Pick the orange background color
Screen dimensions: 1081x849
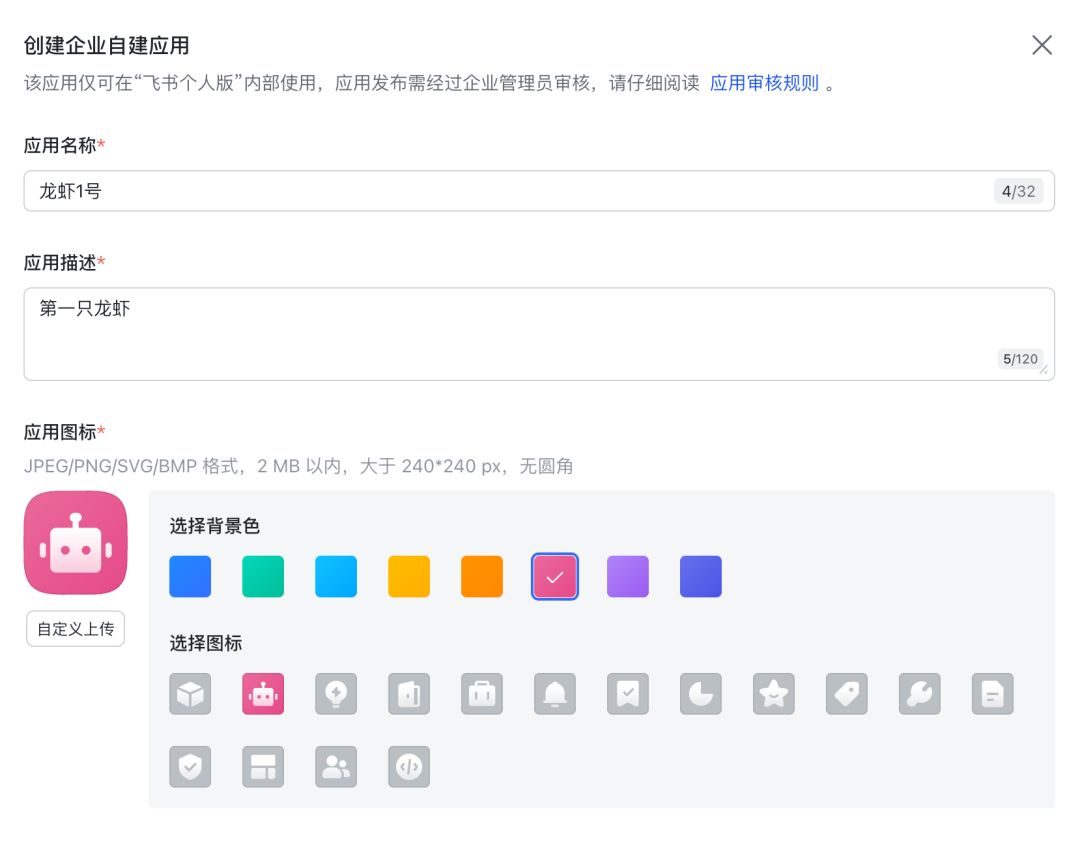point(482,577)
